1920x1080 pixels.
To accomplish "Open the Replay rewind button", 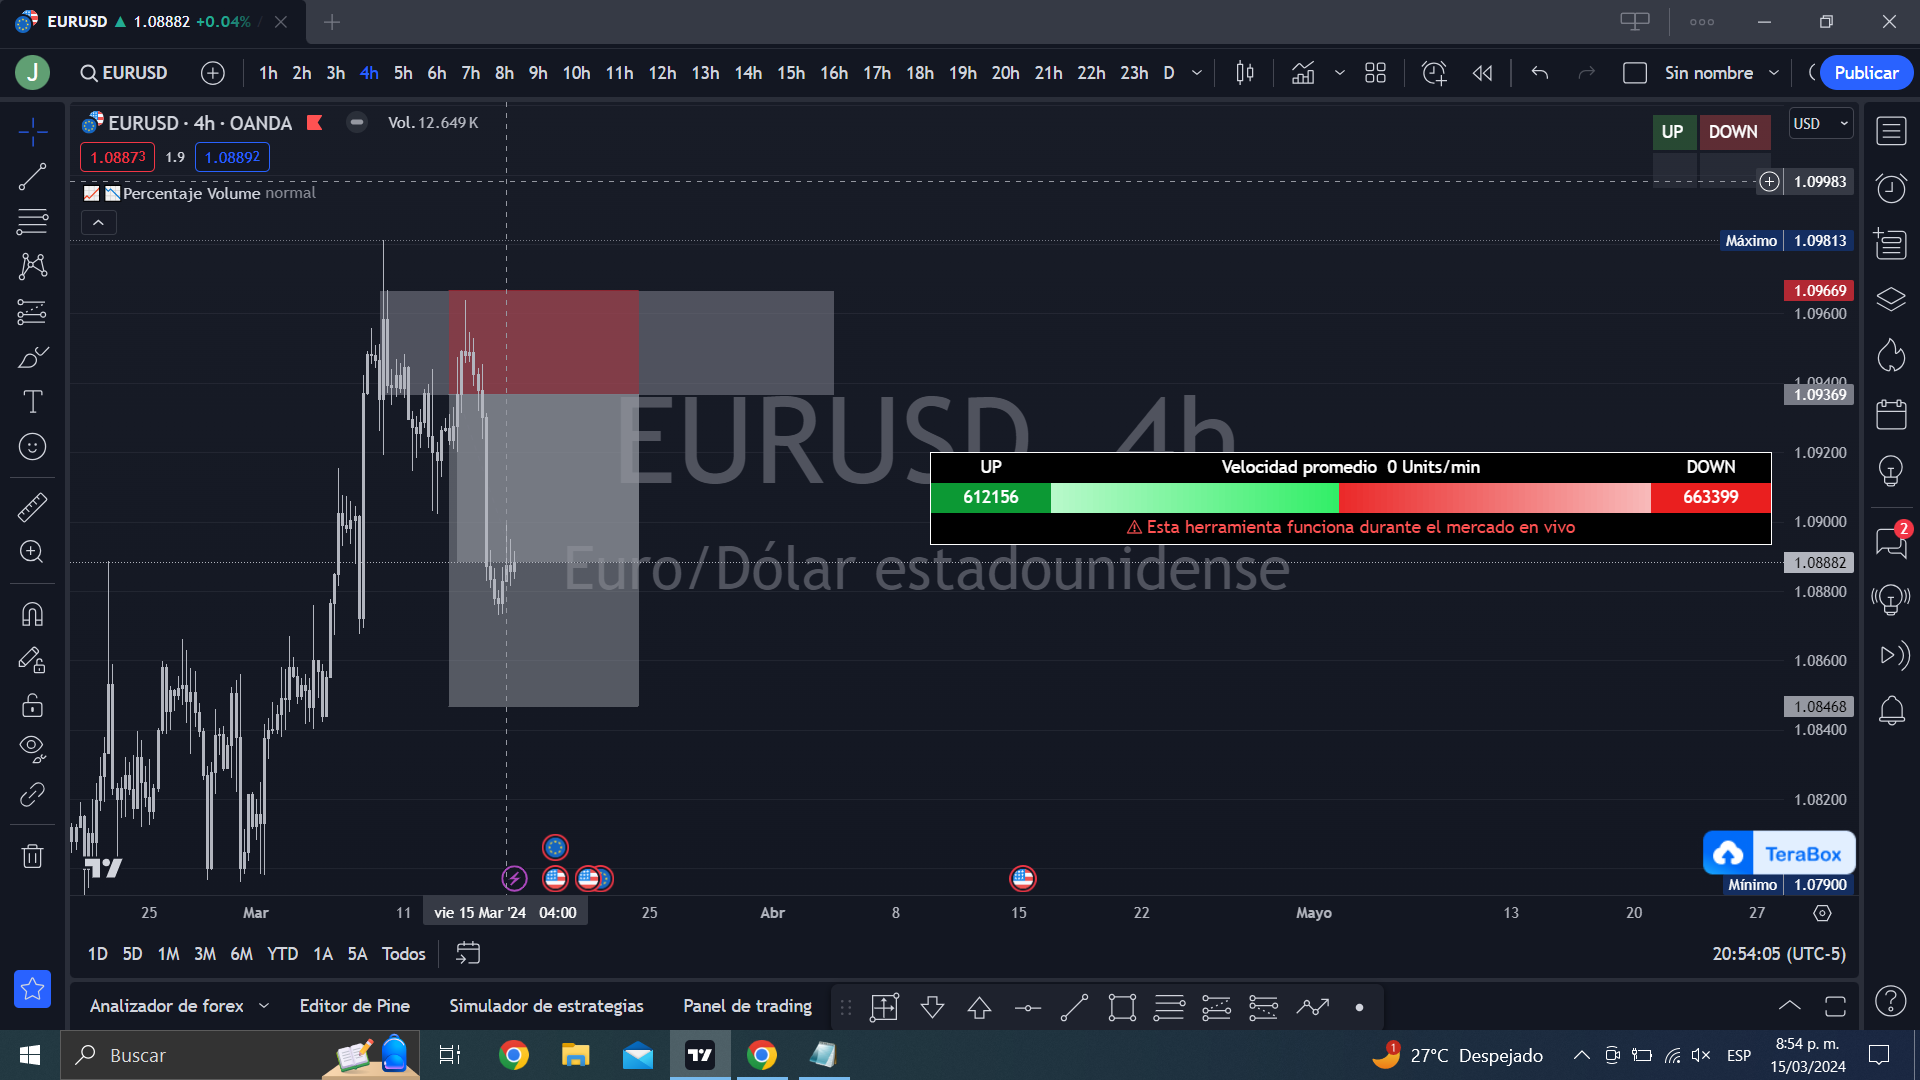I will 1482,73.
